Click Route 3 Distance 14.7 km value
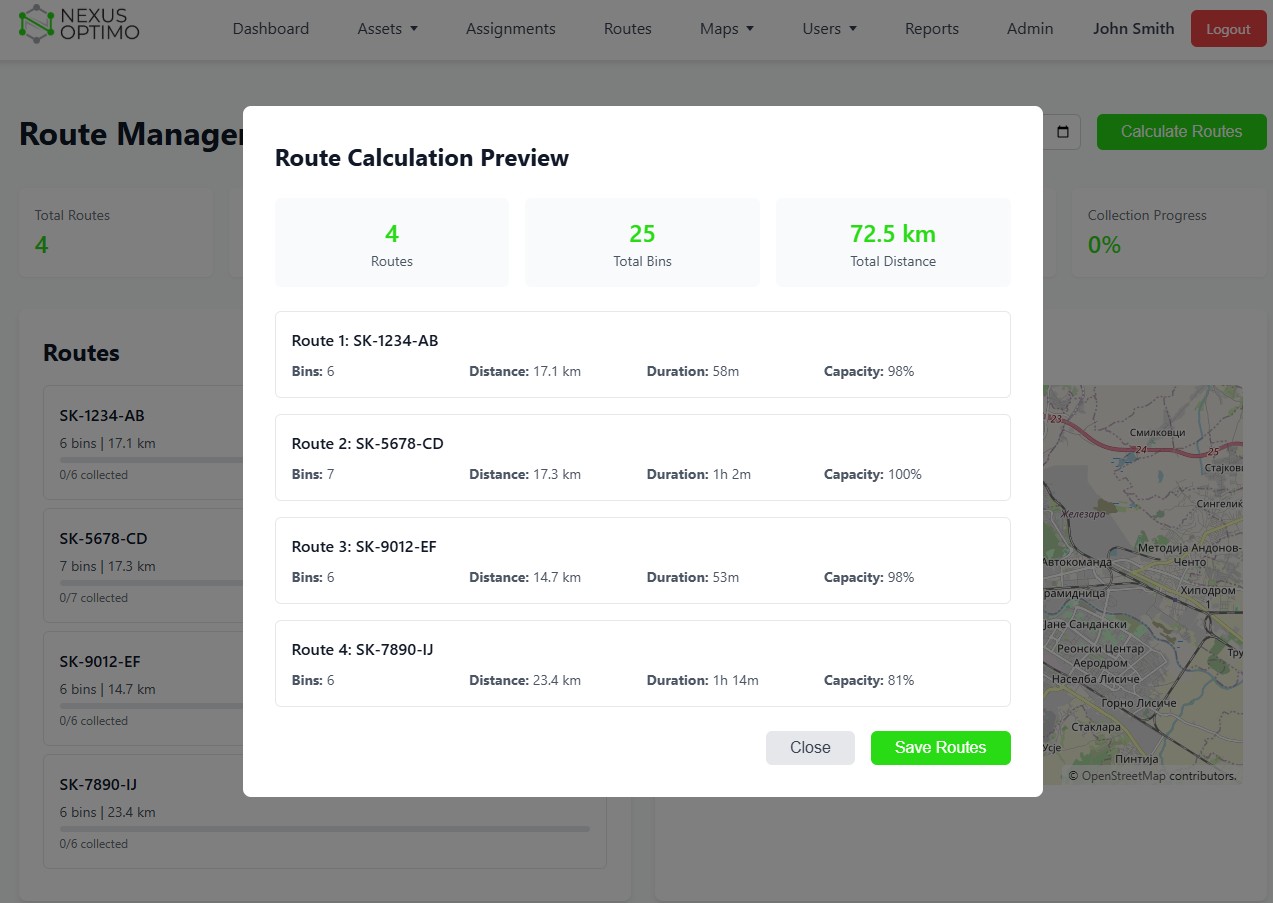This screenshot has width=1273, height=903. (557, 577)
